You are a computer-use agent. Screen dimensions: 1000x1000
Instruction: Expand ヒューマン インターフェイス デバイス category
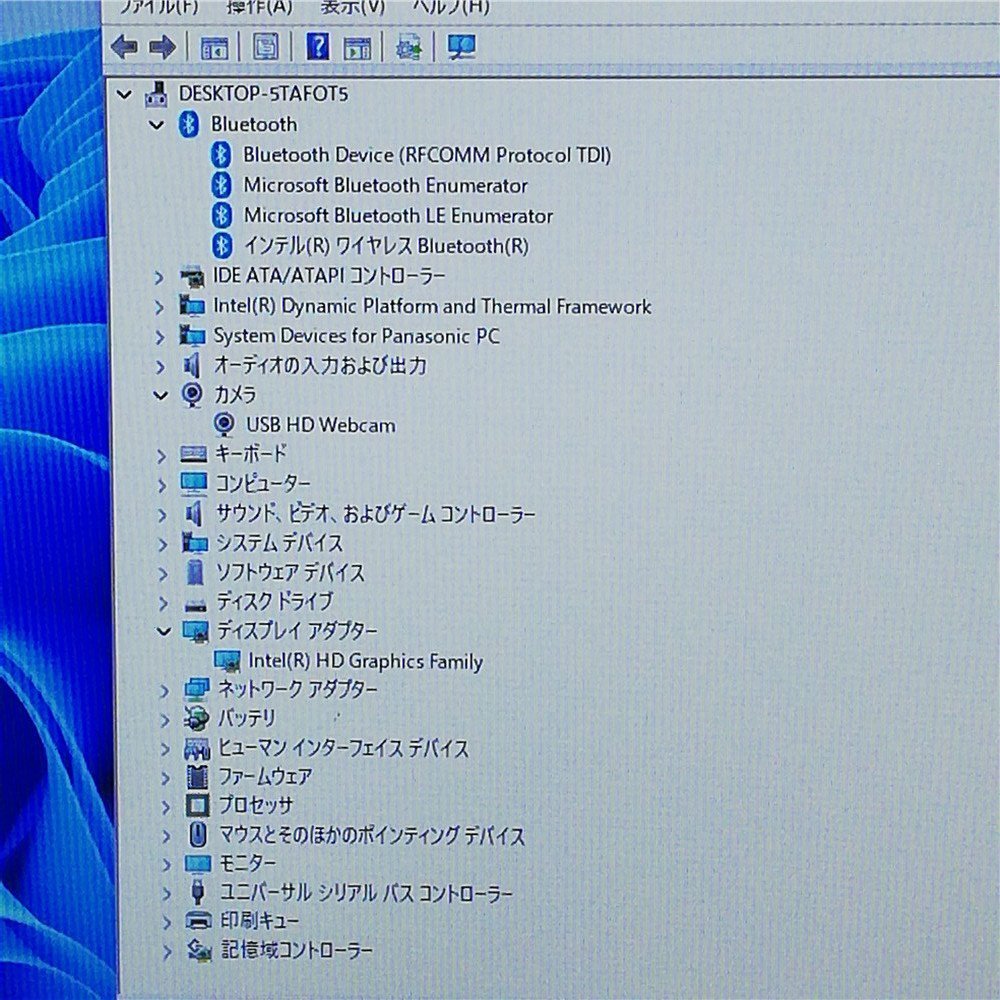165,749
